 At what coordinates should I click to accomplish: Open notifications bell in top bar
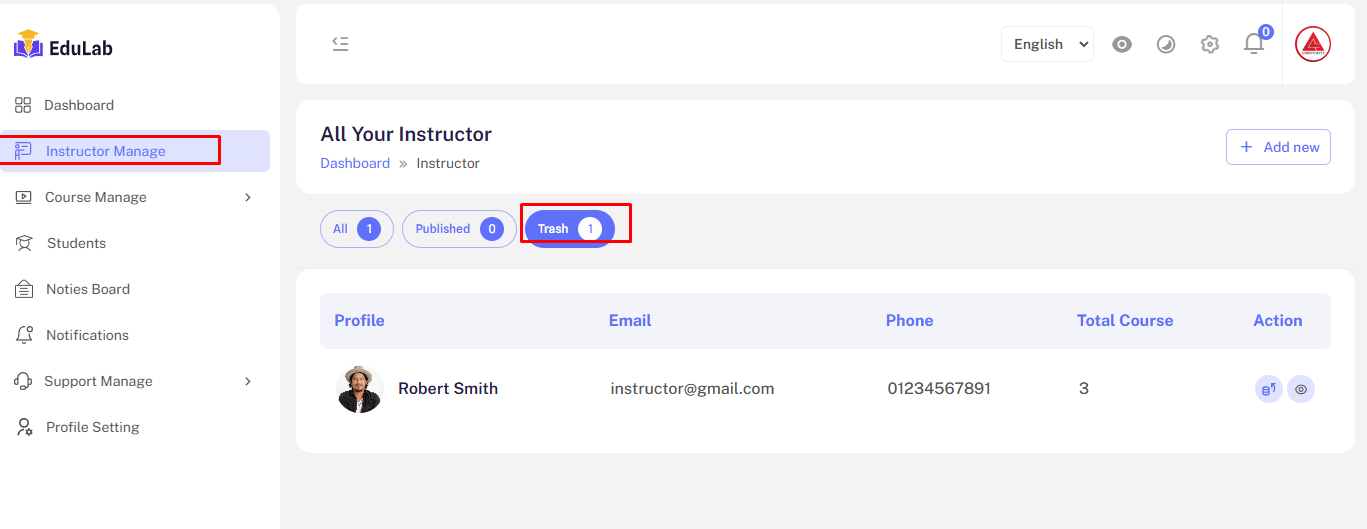point(1253,44)
